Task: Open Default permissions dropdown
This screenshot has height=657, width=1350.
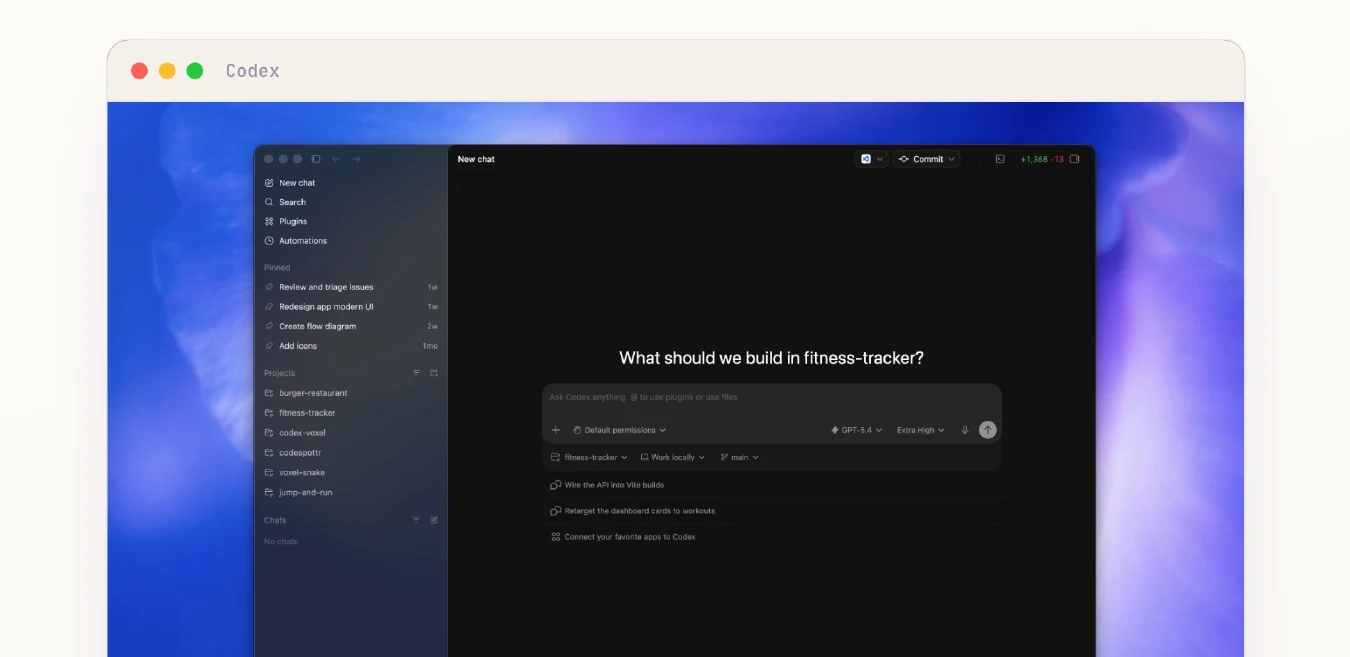Action: tap(619, 430)
